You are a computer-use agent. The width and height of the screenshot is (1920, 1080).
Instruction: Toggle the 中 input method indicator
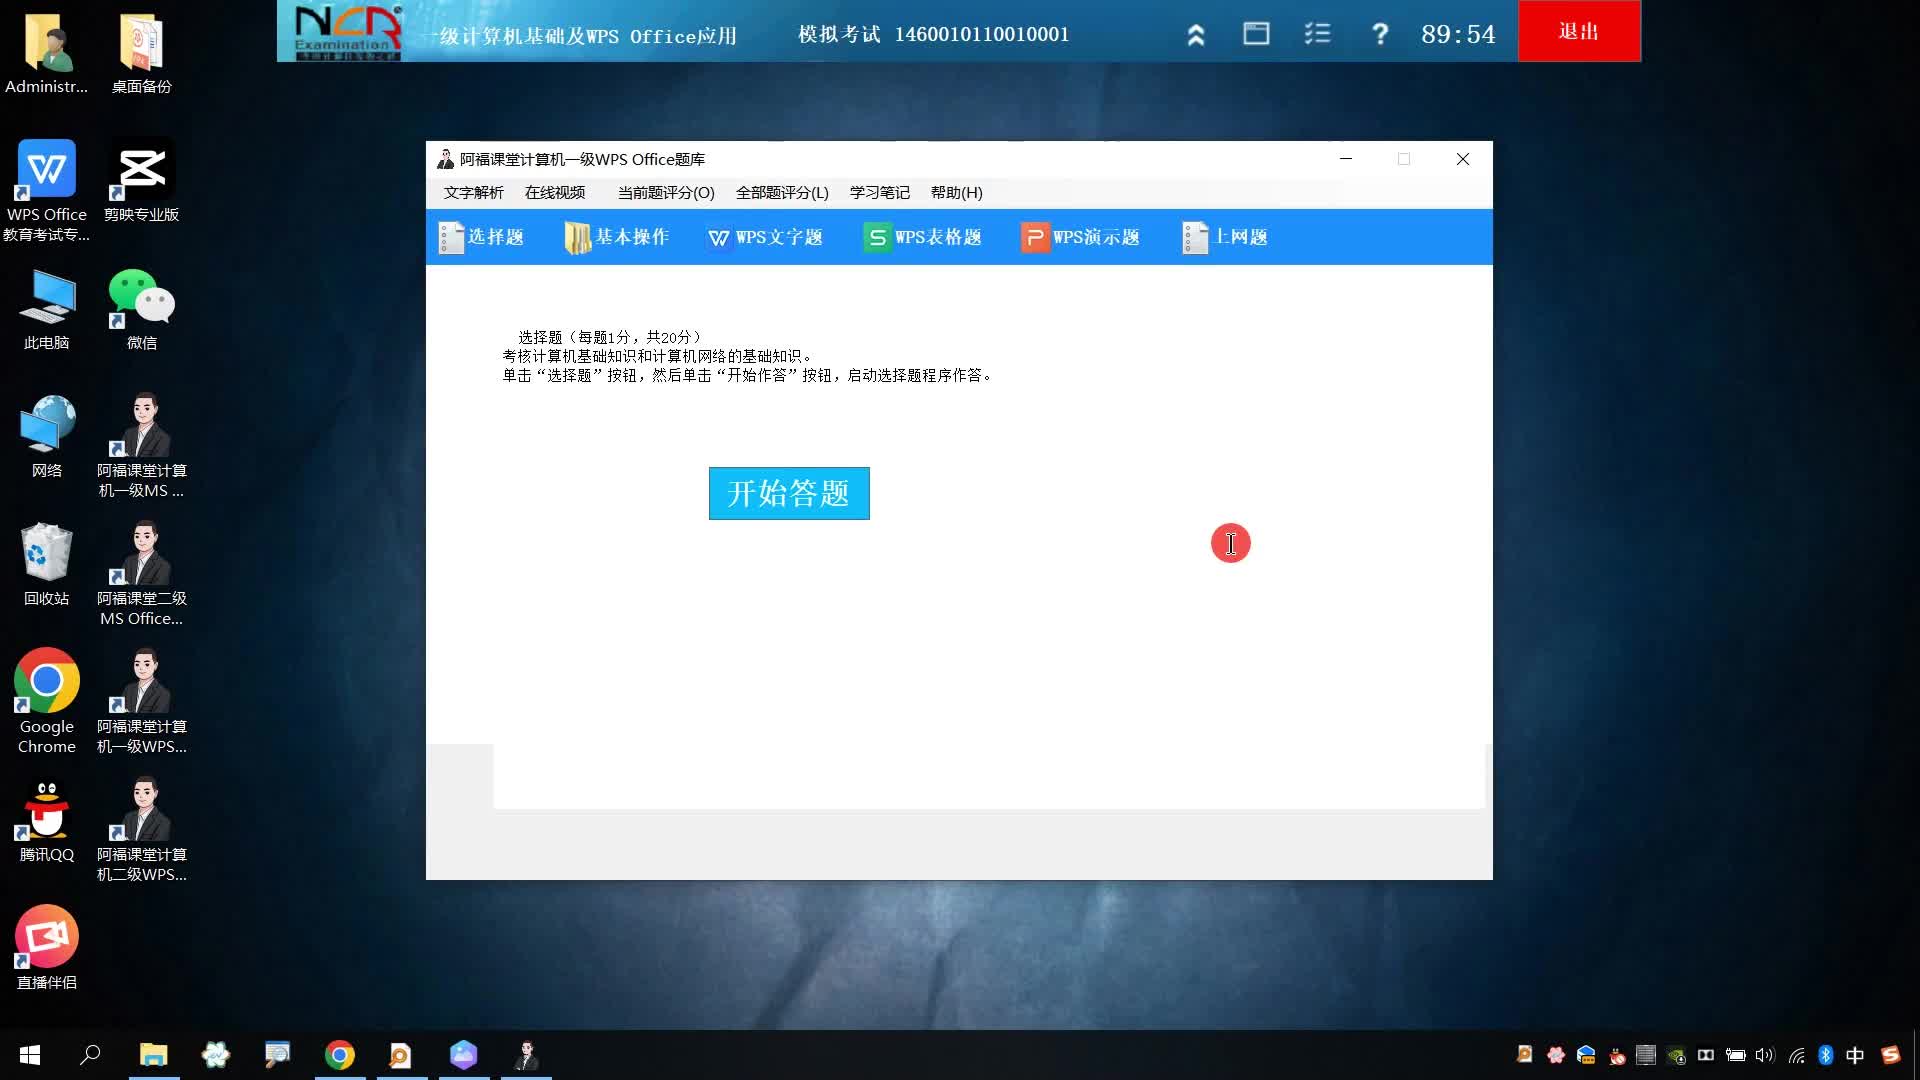click(1855, 1055)
